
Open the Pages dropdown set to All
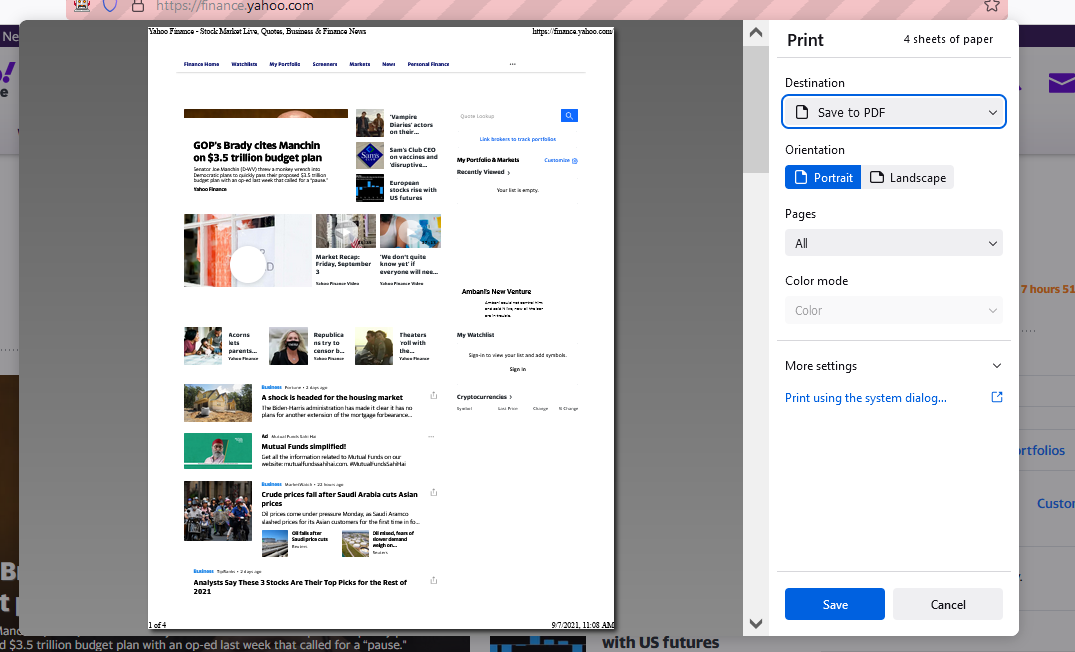[893, 243]
